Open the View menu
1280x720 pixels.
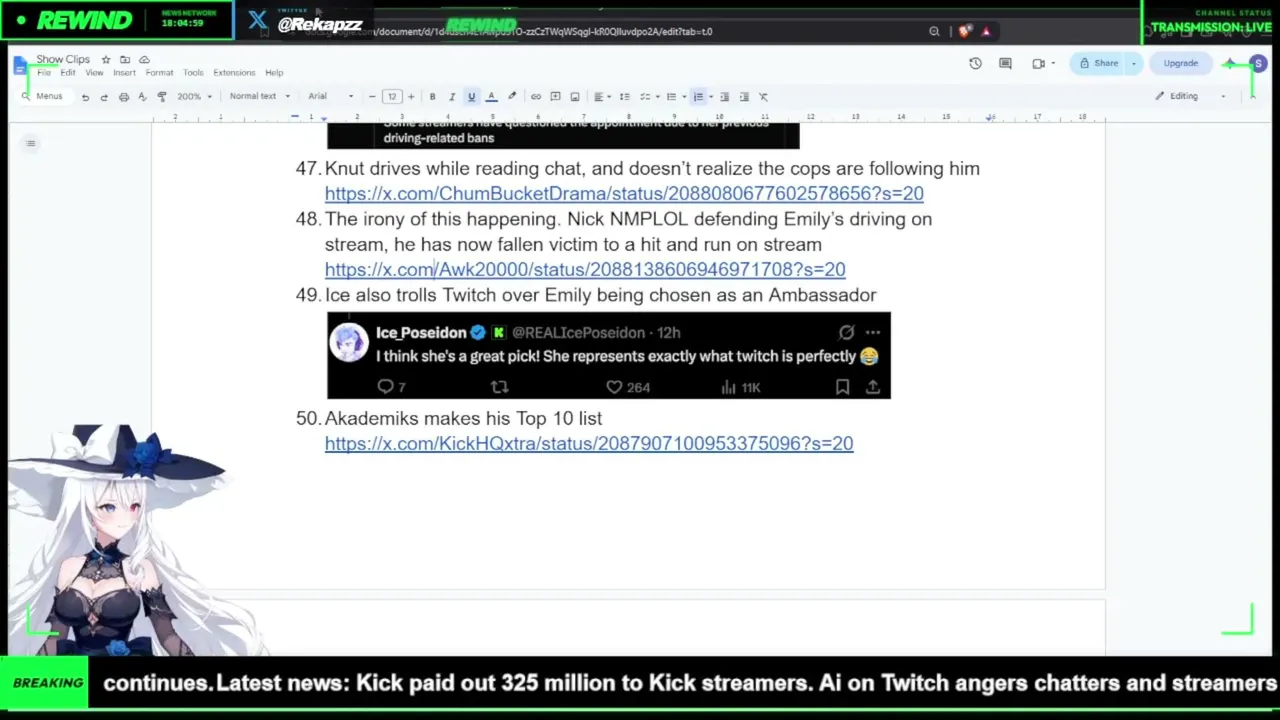pos(94,73)
